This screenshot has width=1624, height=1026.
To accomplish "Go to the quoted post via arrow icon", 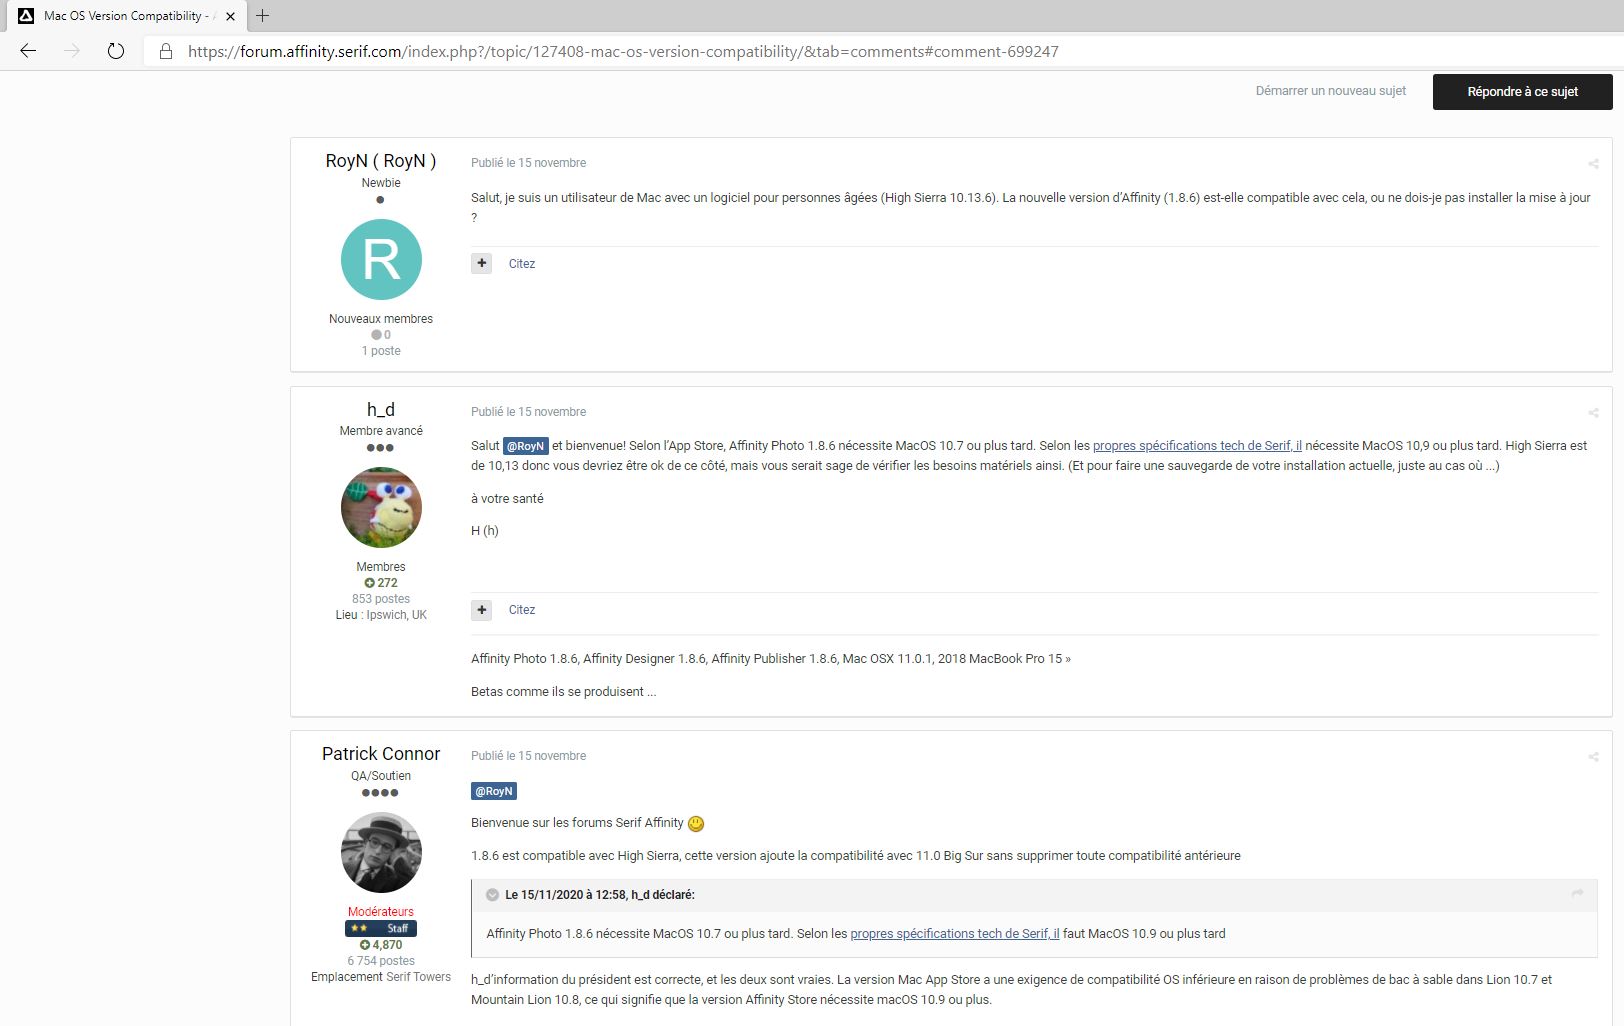I will point(1577,894).
